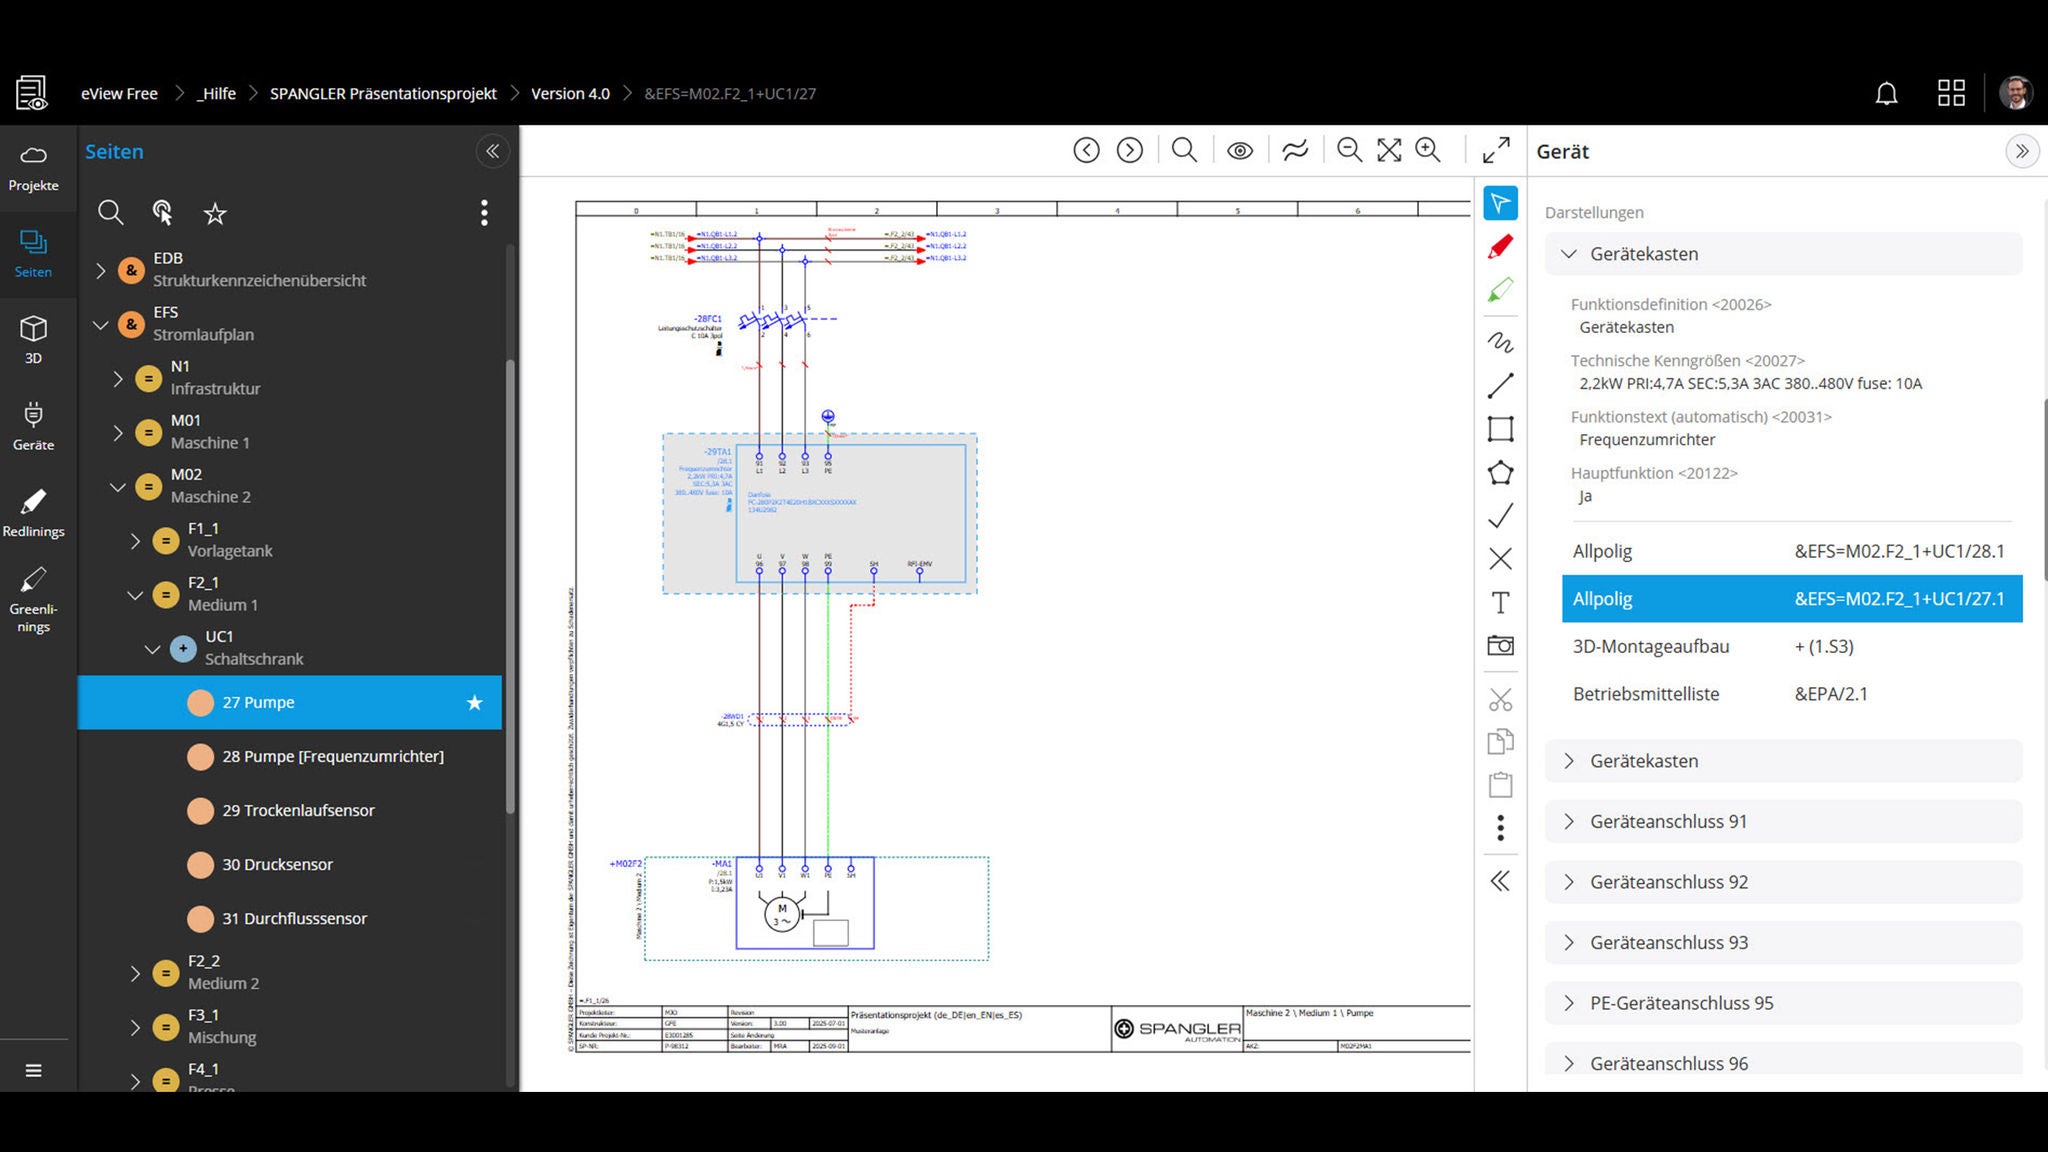Expand the M01 Maschine 1 node
Viewport: 2048px width, 1152px height.
coord(118,432)
